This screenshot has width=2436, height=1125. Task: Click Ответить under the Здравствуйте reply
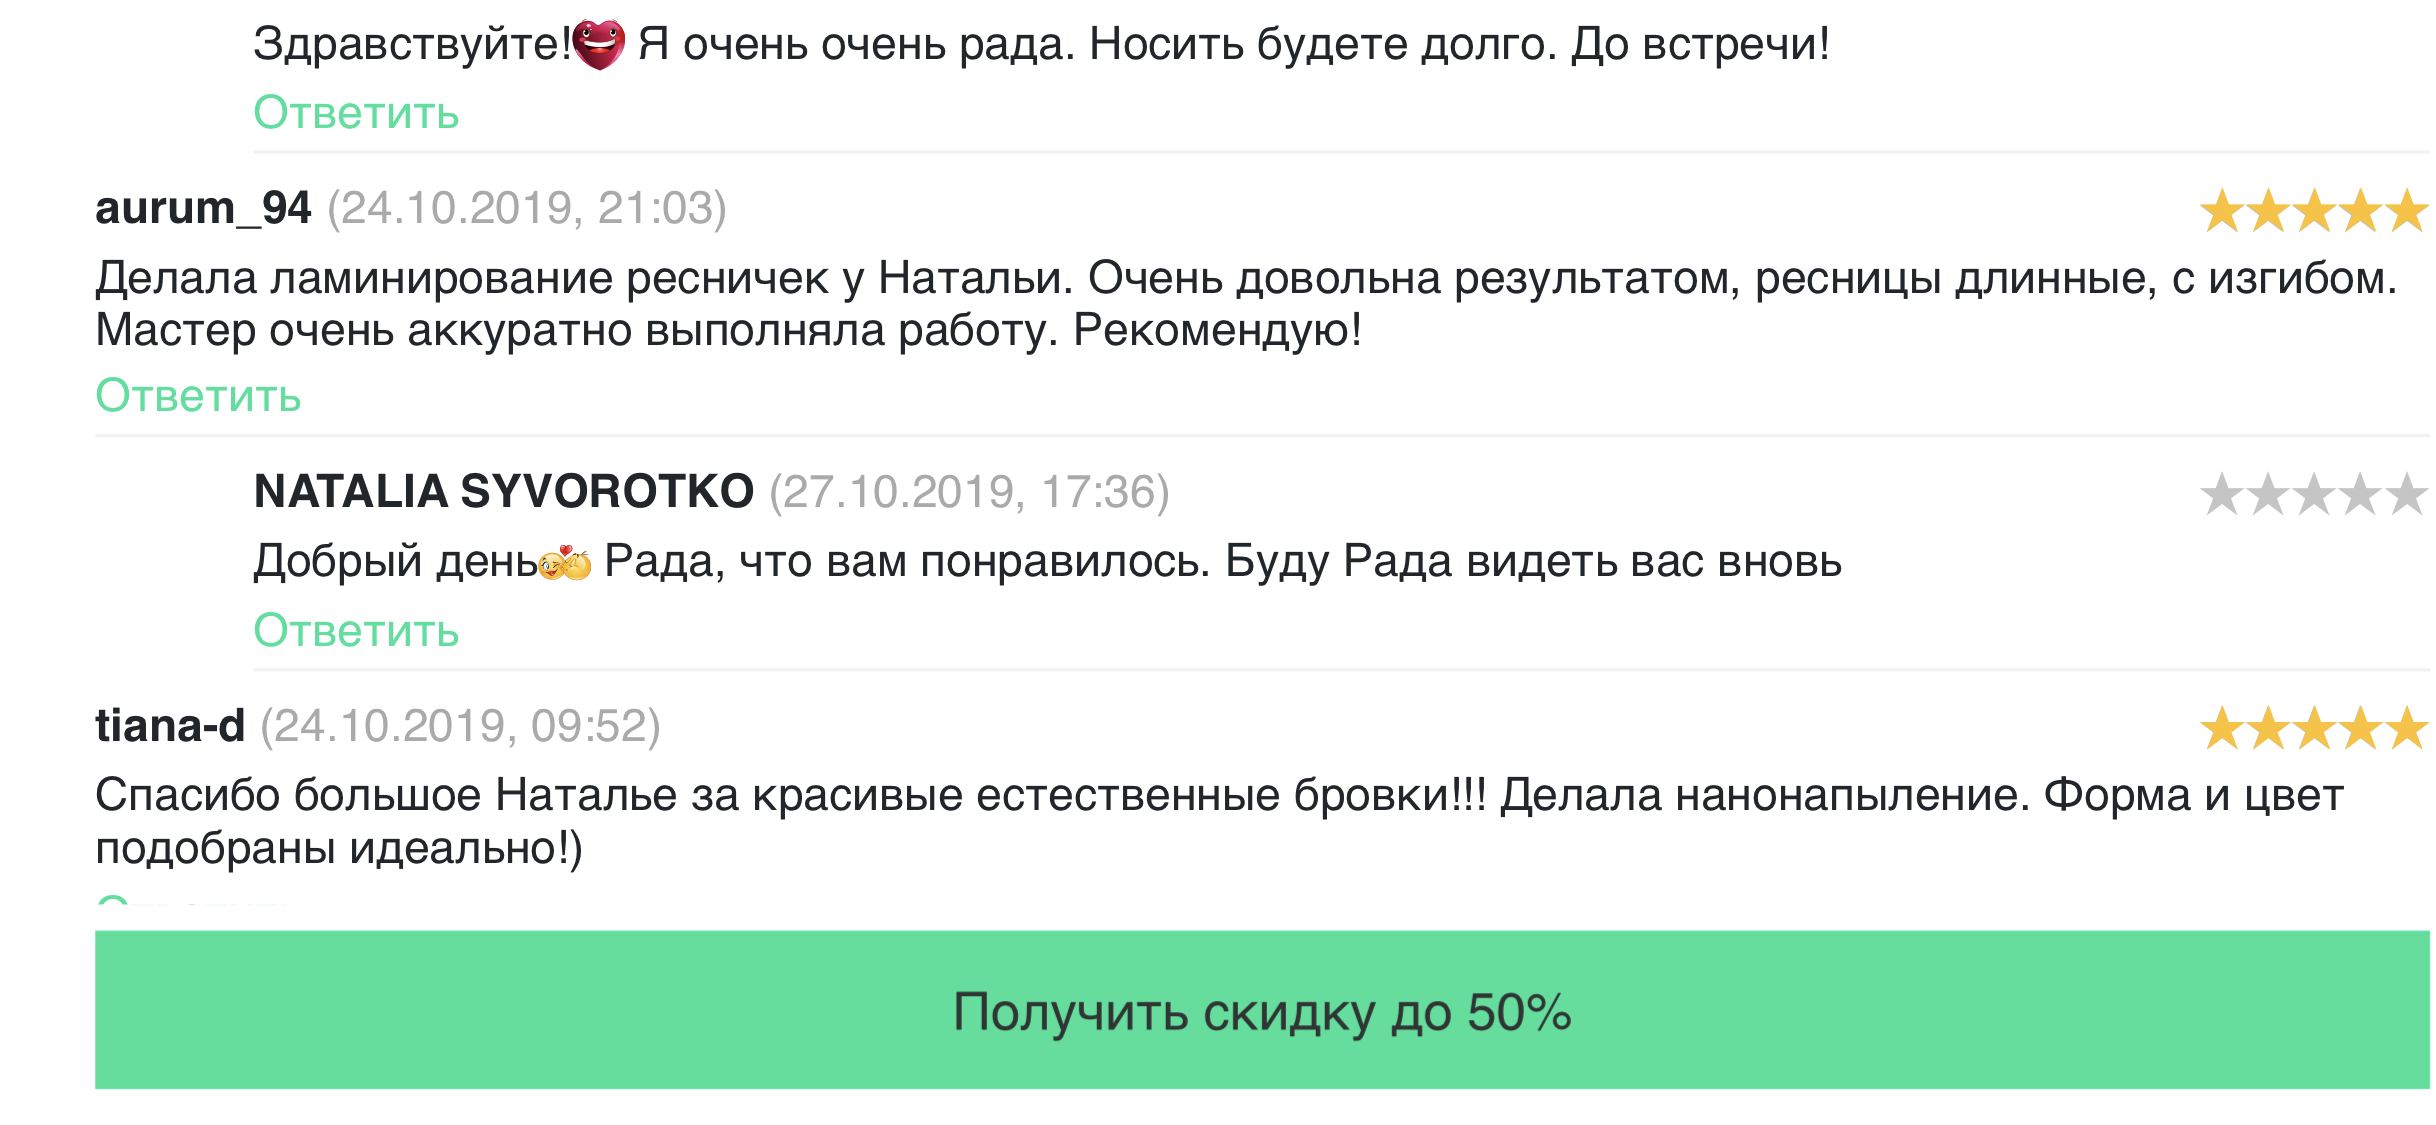click(x=356, y=113)
